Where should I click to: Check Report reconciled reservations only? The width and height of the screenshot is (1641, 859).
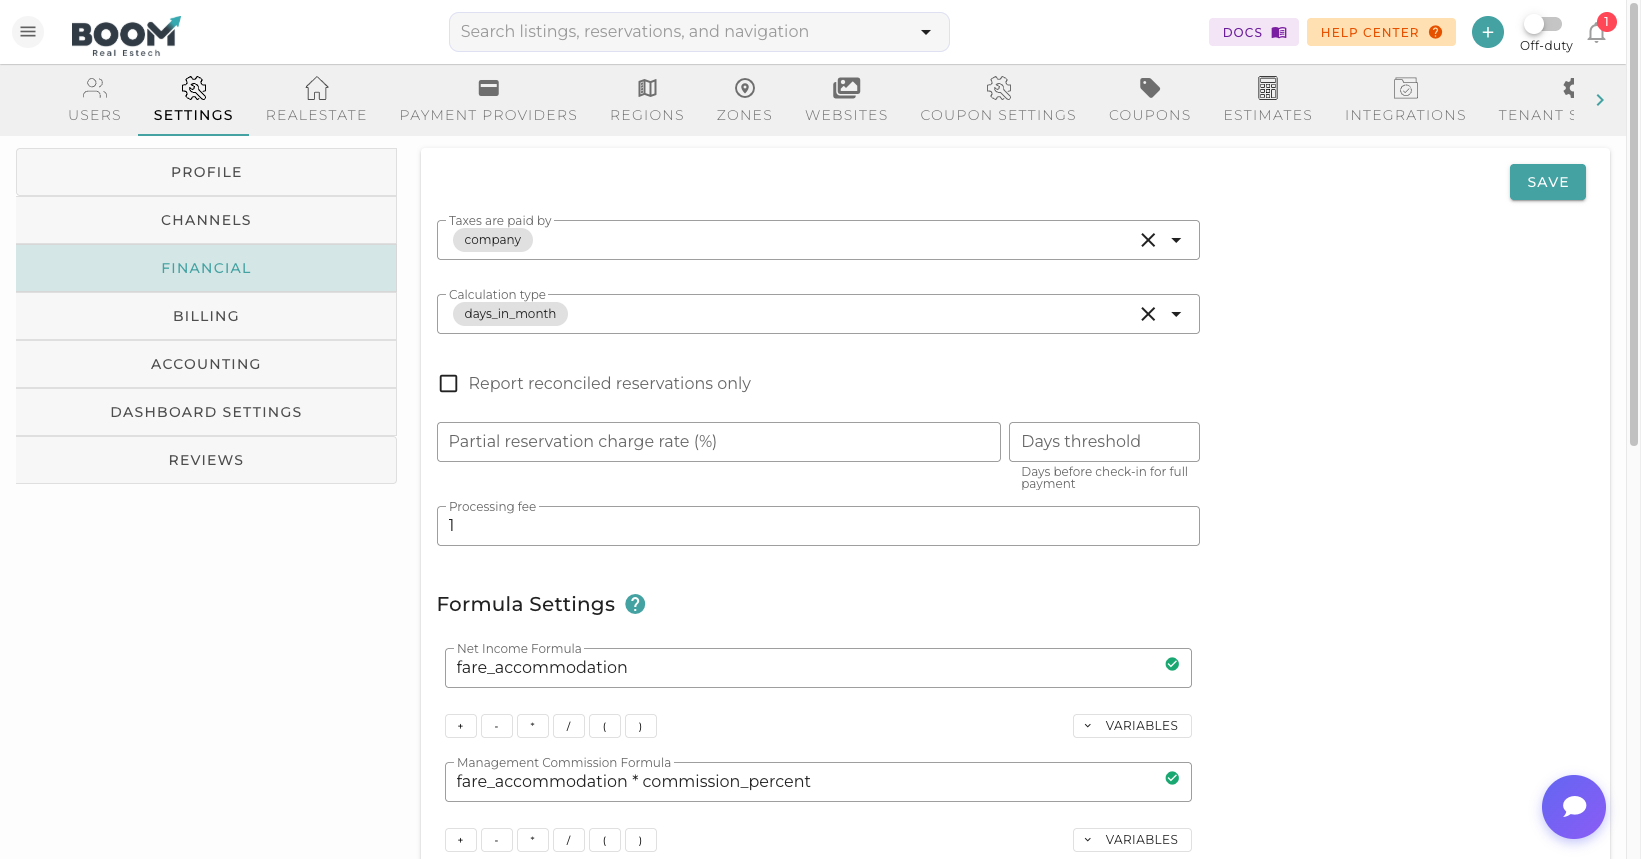point(449,384)
